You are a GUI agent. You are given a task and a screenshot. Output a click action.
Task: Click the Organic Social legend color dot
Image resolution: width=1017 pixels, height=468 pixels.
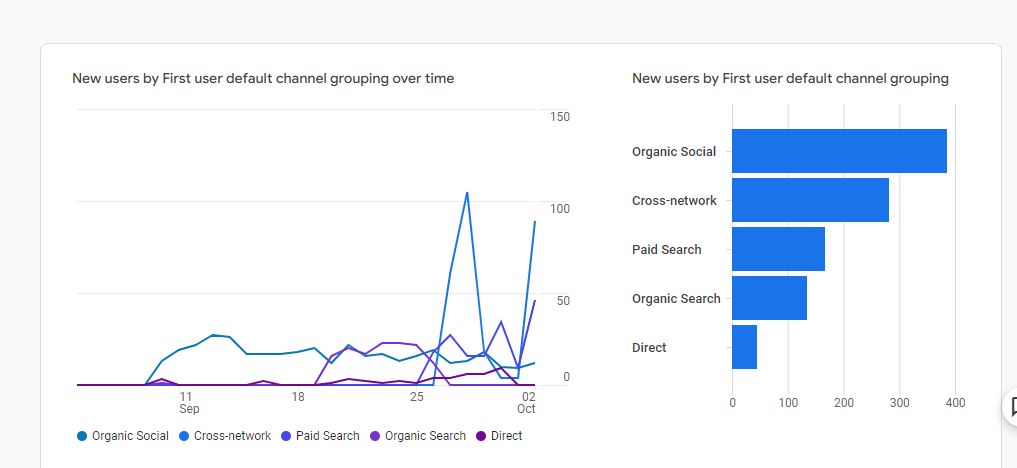[x=82, y=436]
